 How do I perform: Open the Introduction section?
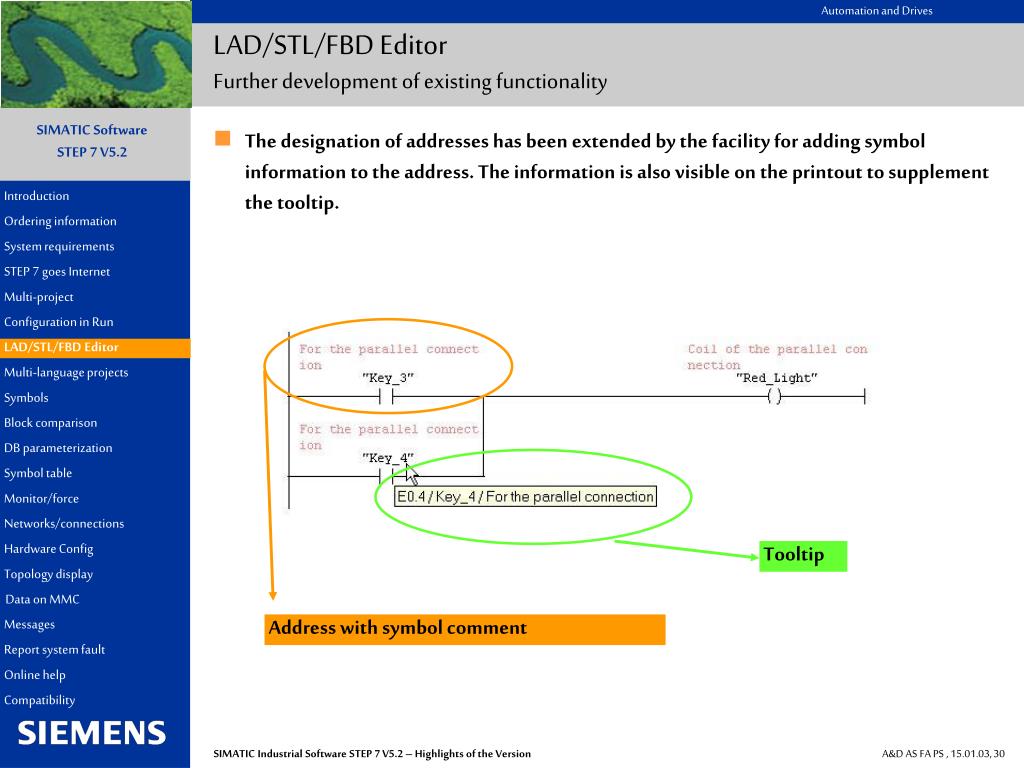37,196
